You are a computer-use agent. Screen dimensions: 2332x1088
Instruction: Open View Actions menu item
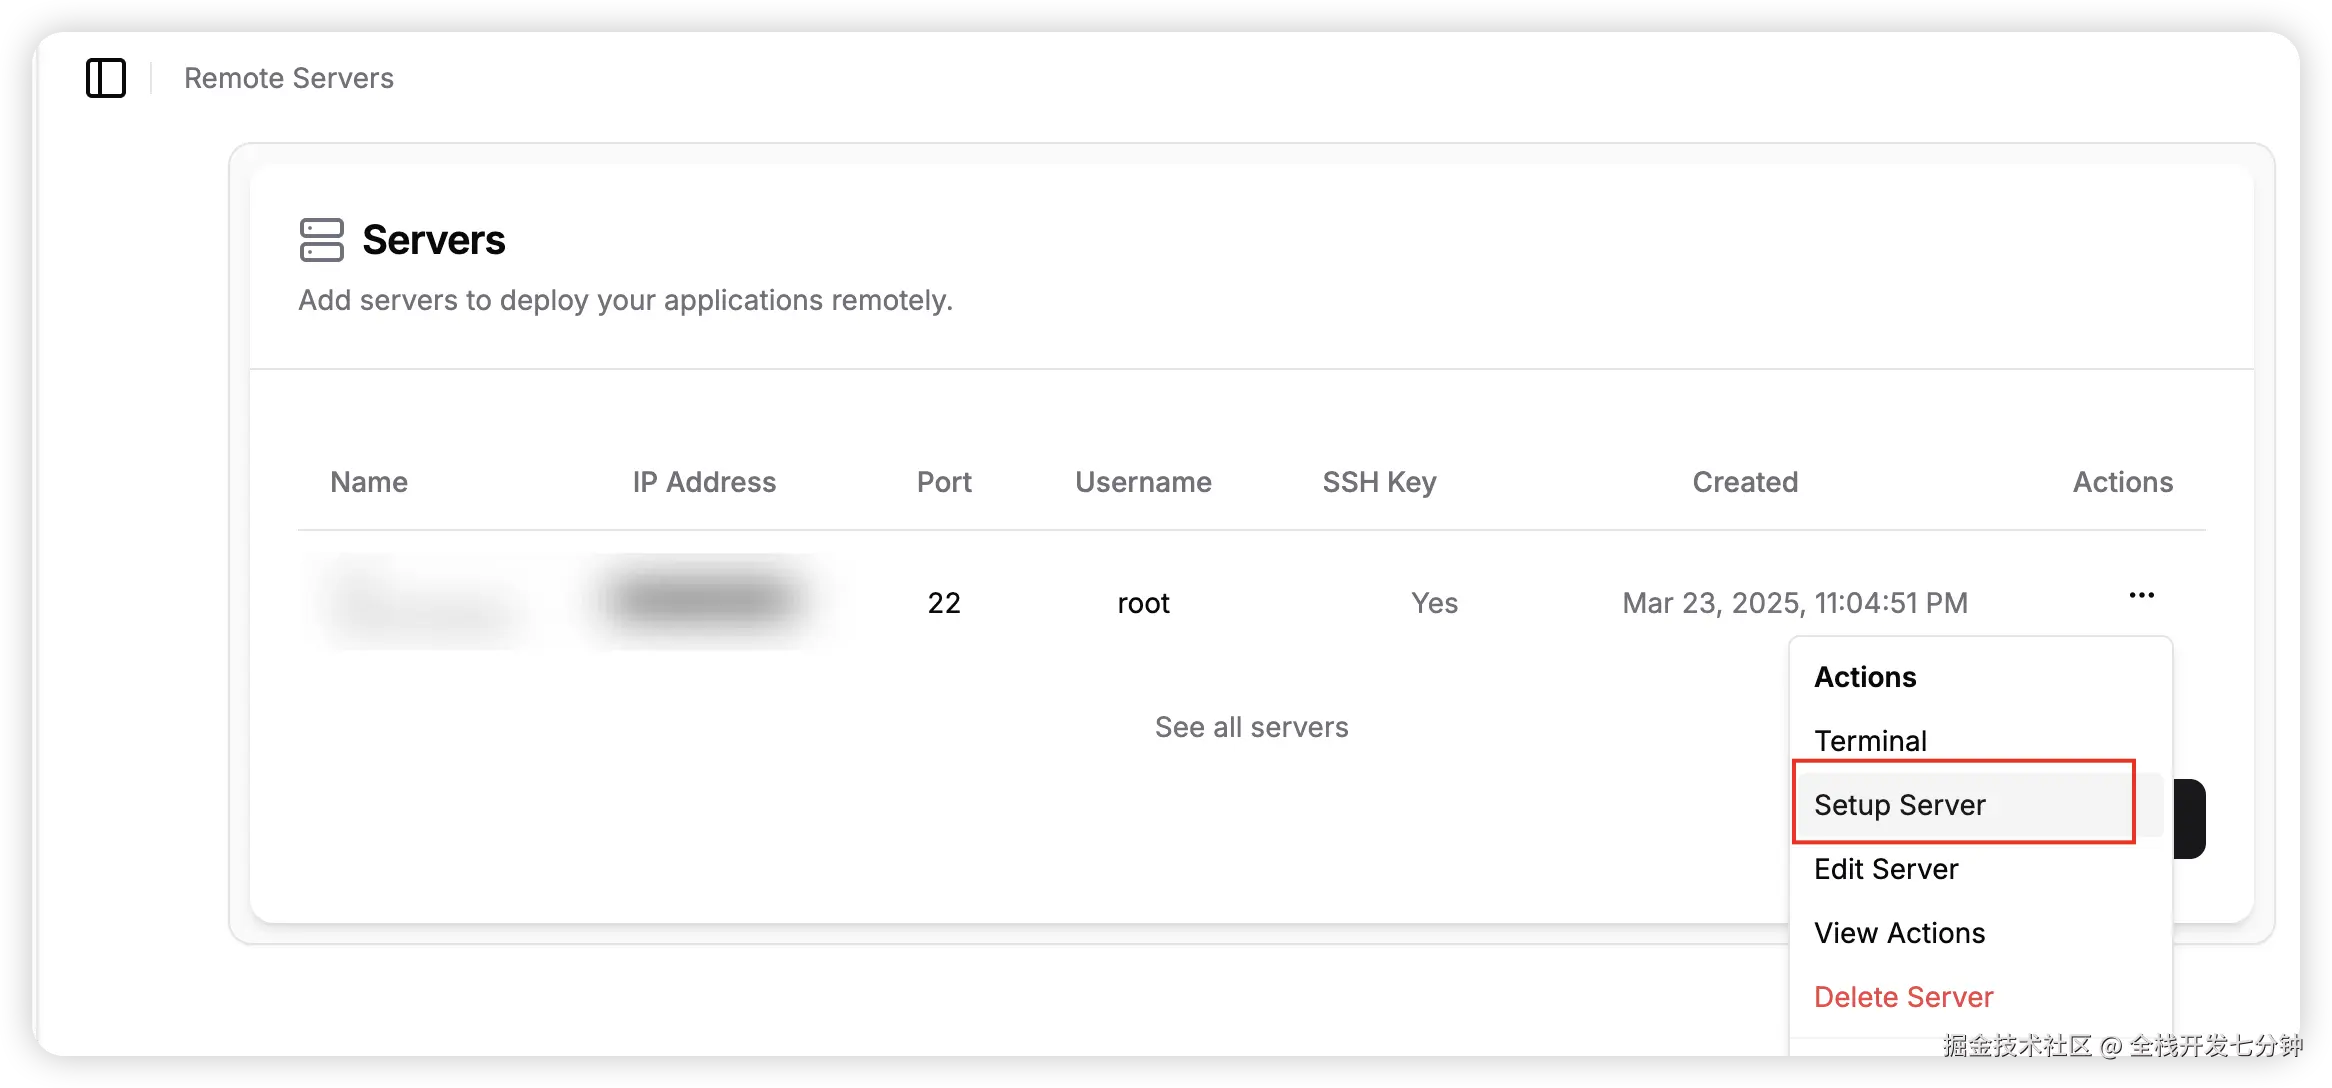pyautogui.click(x=1899, y=933)
